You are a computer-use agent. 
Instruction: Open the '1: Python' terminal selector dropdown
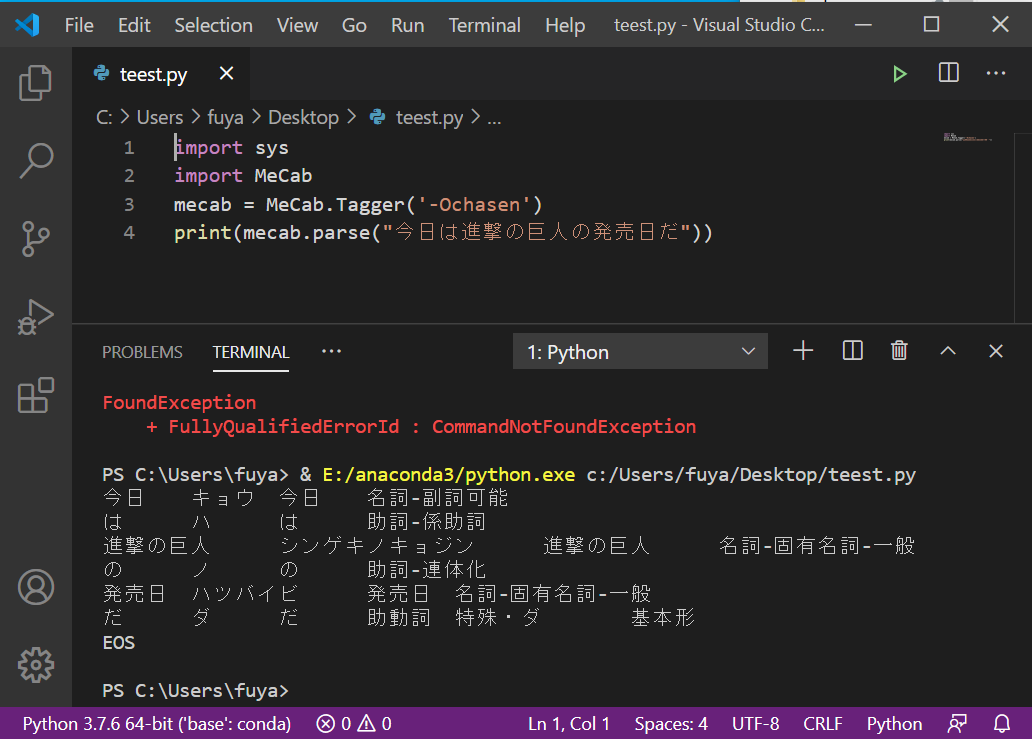640,352
